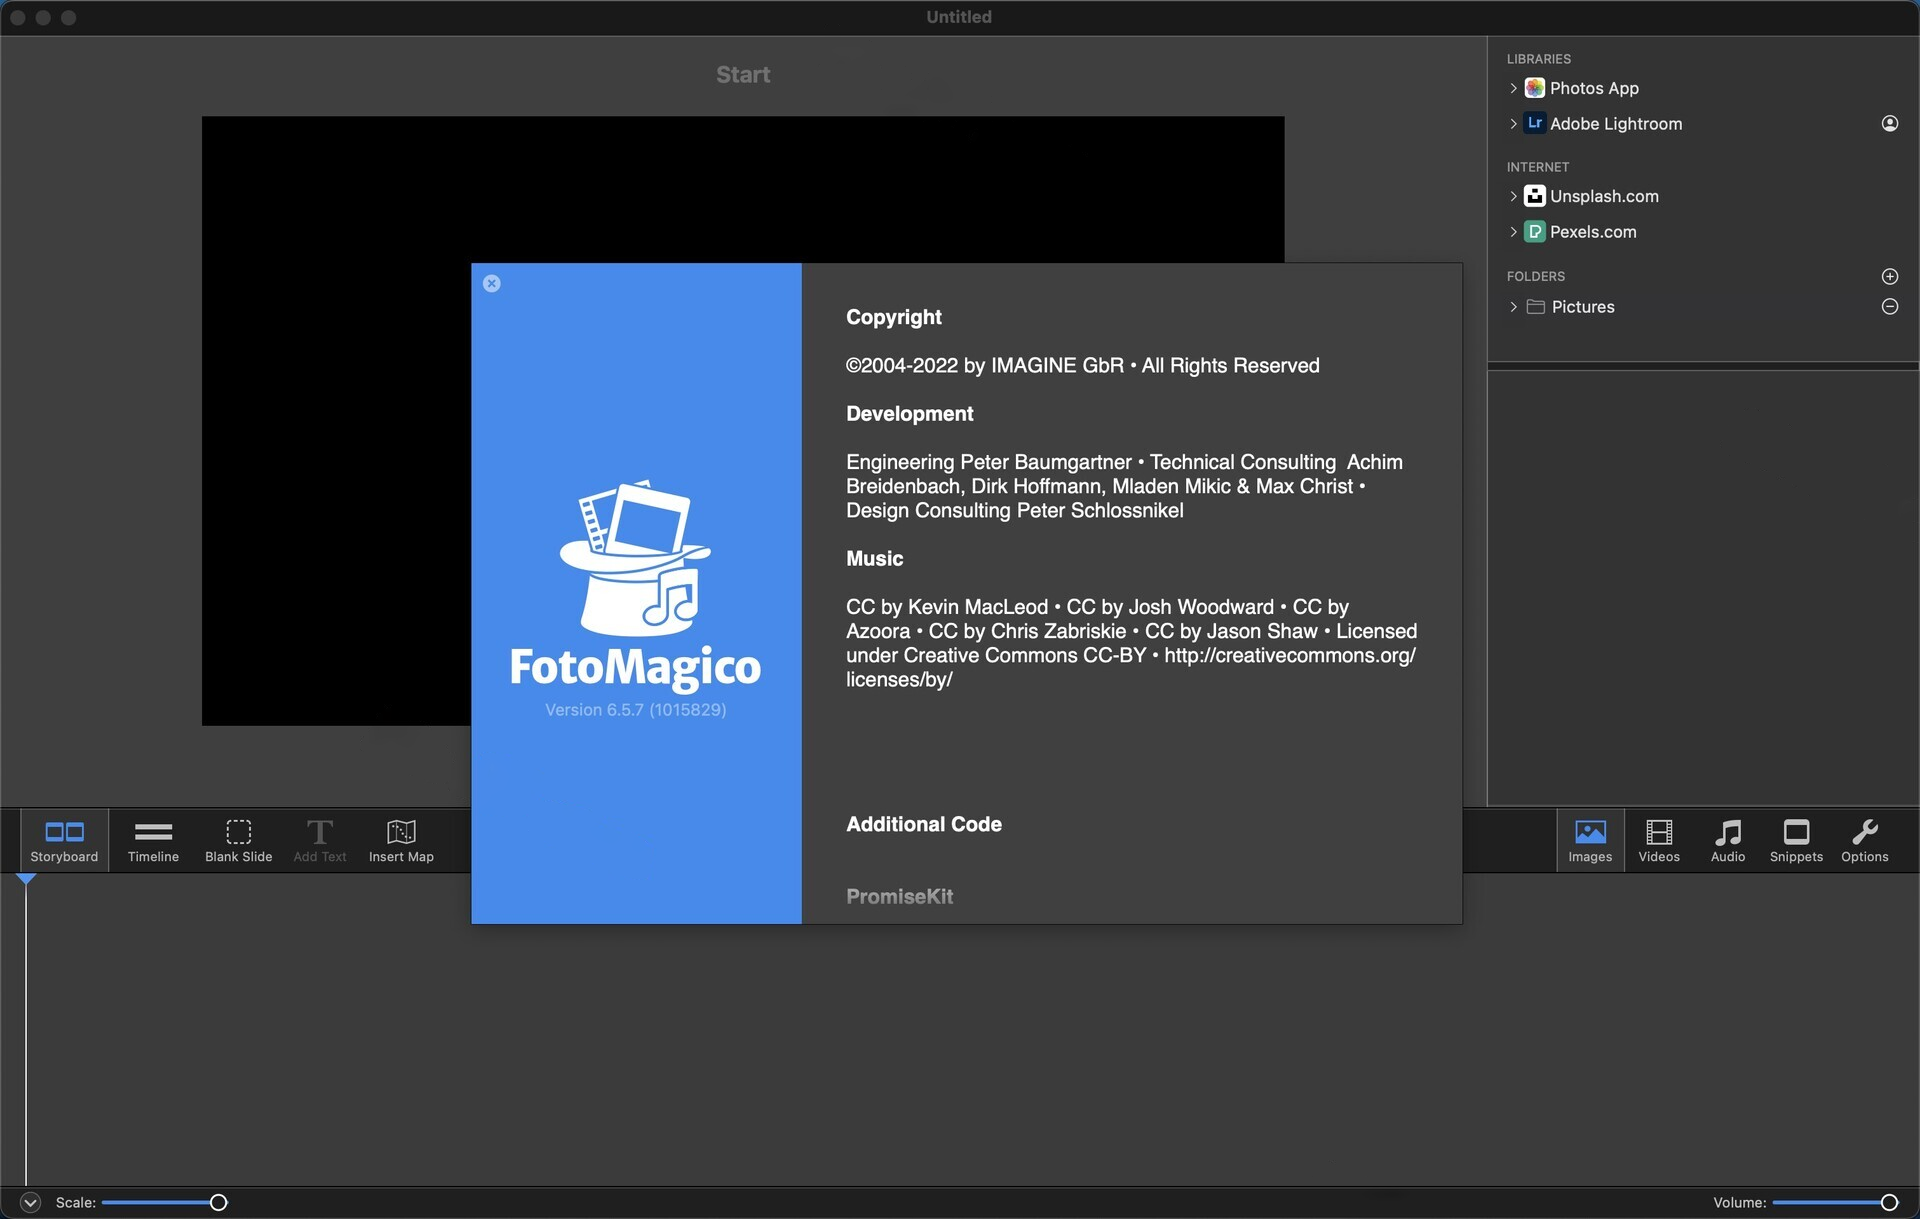Click the add folder plus button
Screen dimensions: 1920x1219
1889,276
